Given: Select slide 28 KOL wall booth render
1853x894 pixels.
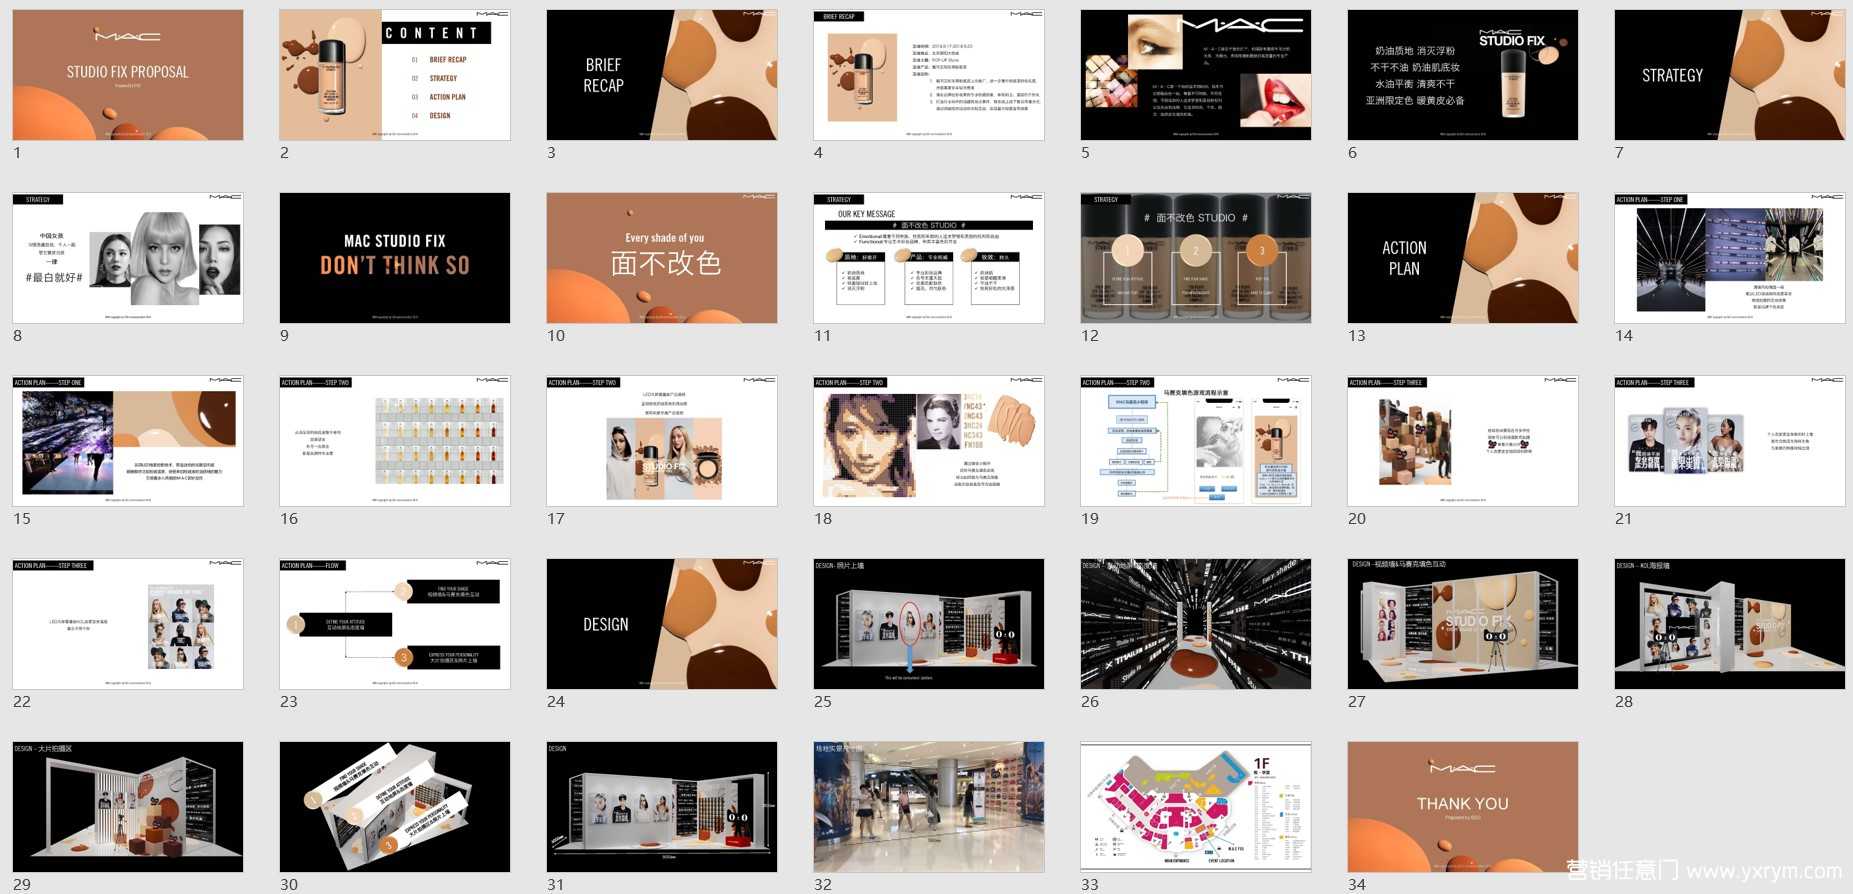Looking at the screenshot, I should pos(1730,624).
